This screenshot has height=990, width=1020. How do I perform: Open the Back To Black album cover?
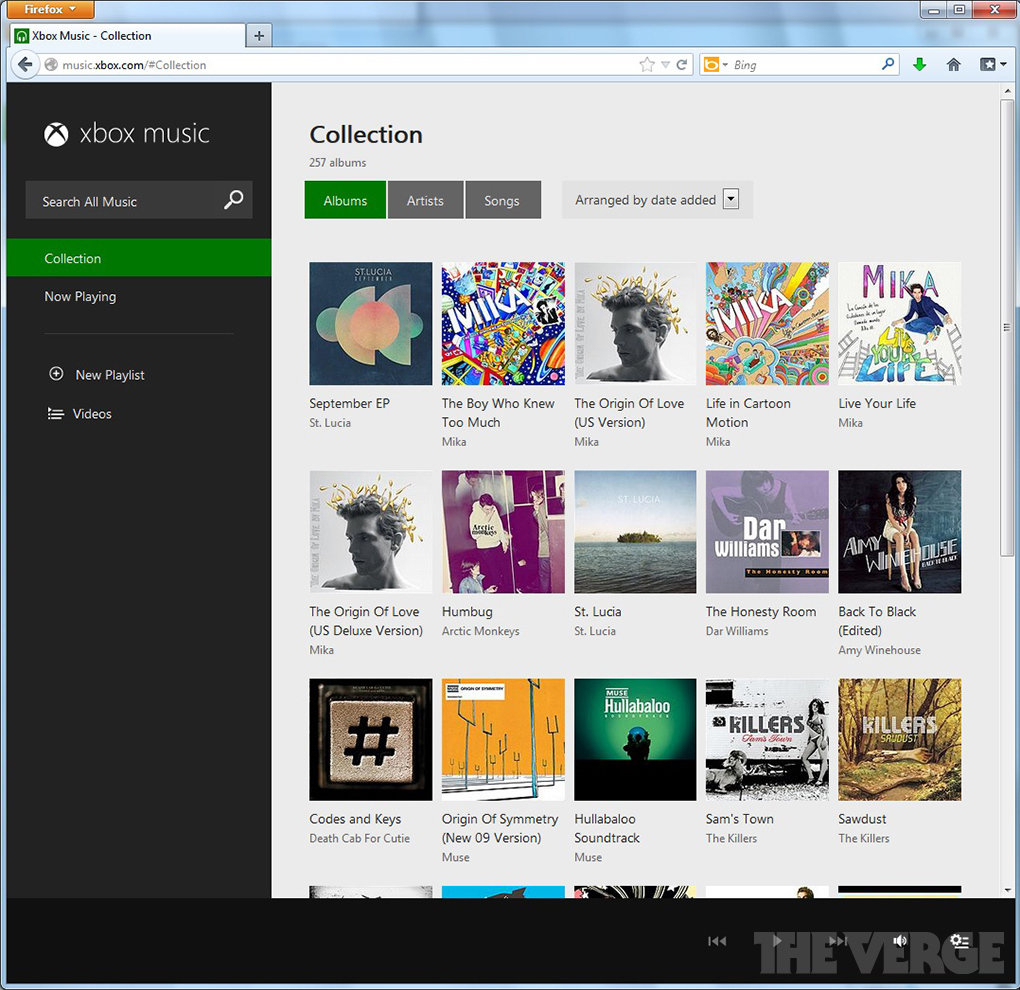[x=899, y=532]
